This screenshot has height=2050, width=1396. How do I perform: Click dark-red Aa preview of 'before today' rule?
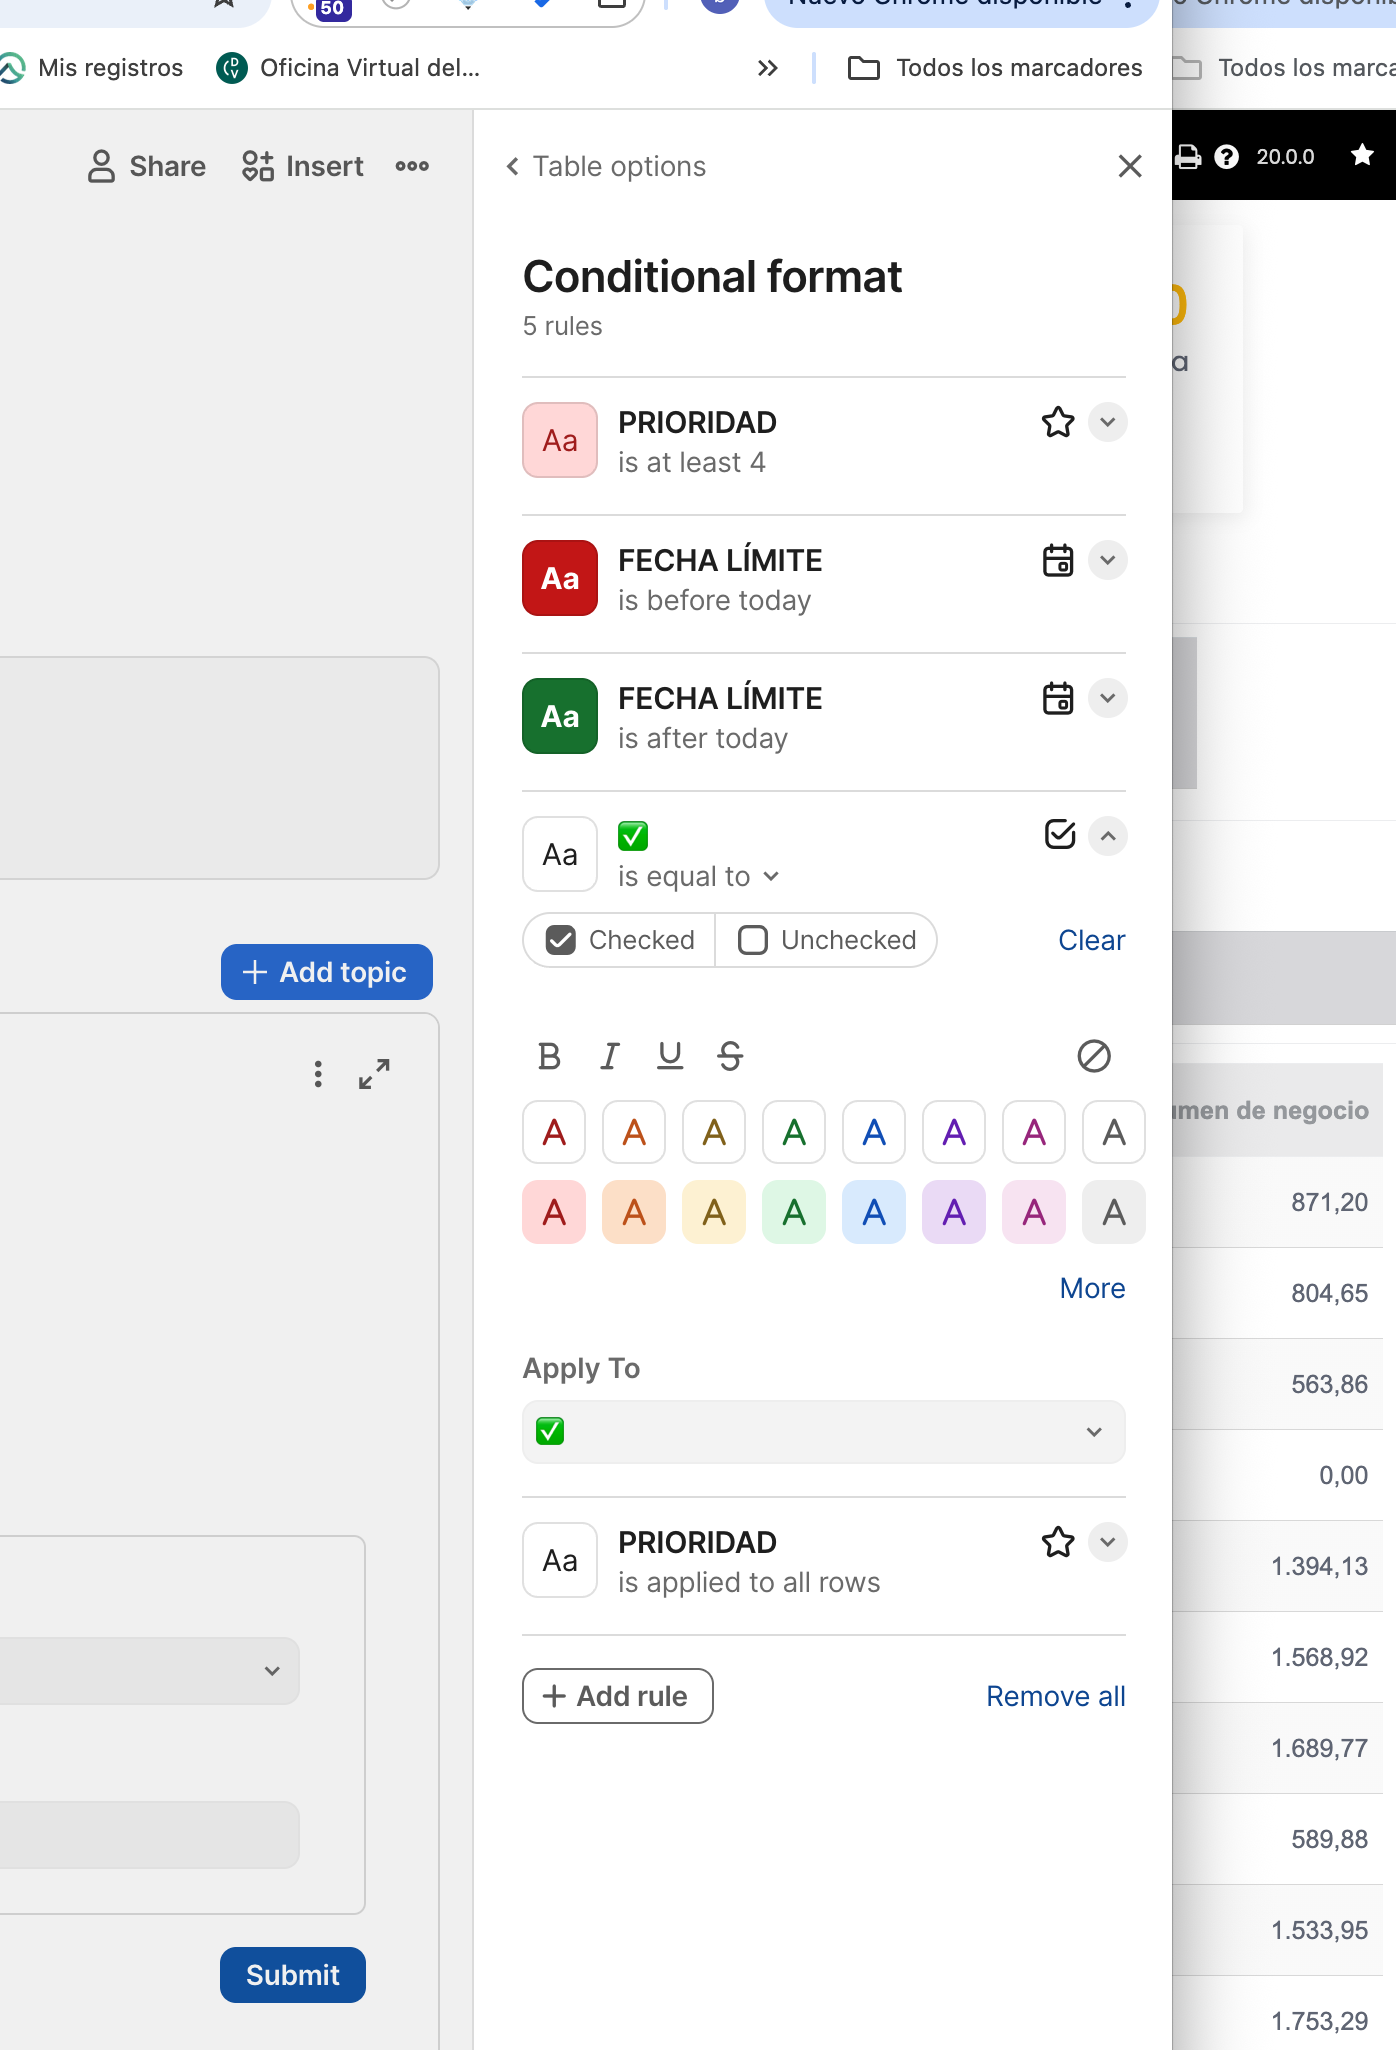(x=560, y=578)
